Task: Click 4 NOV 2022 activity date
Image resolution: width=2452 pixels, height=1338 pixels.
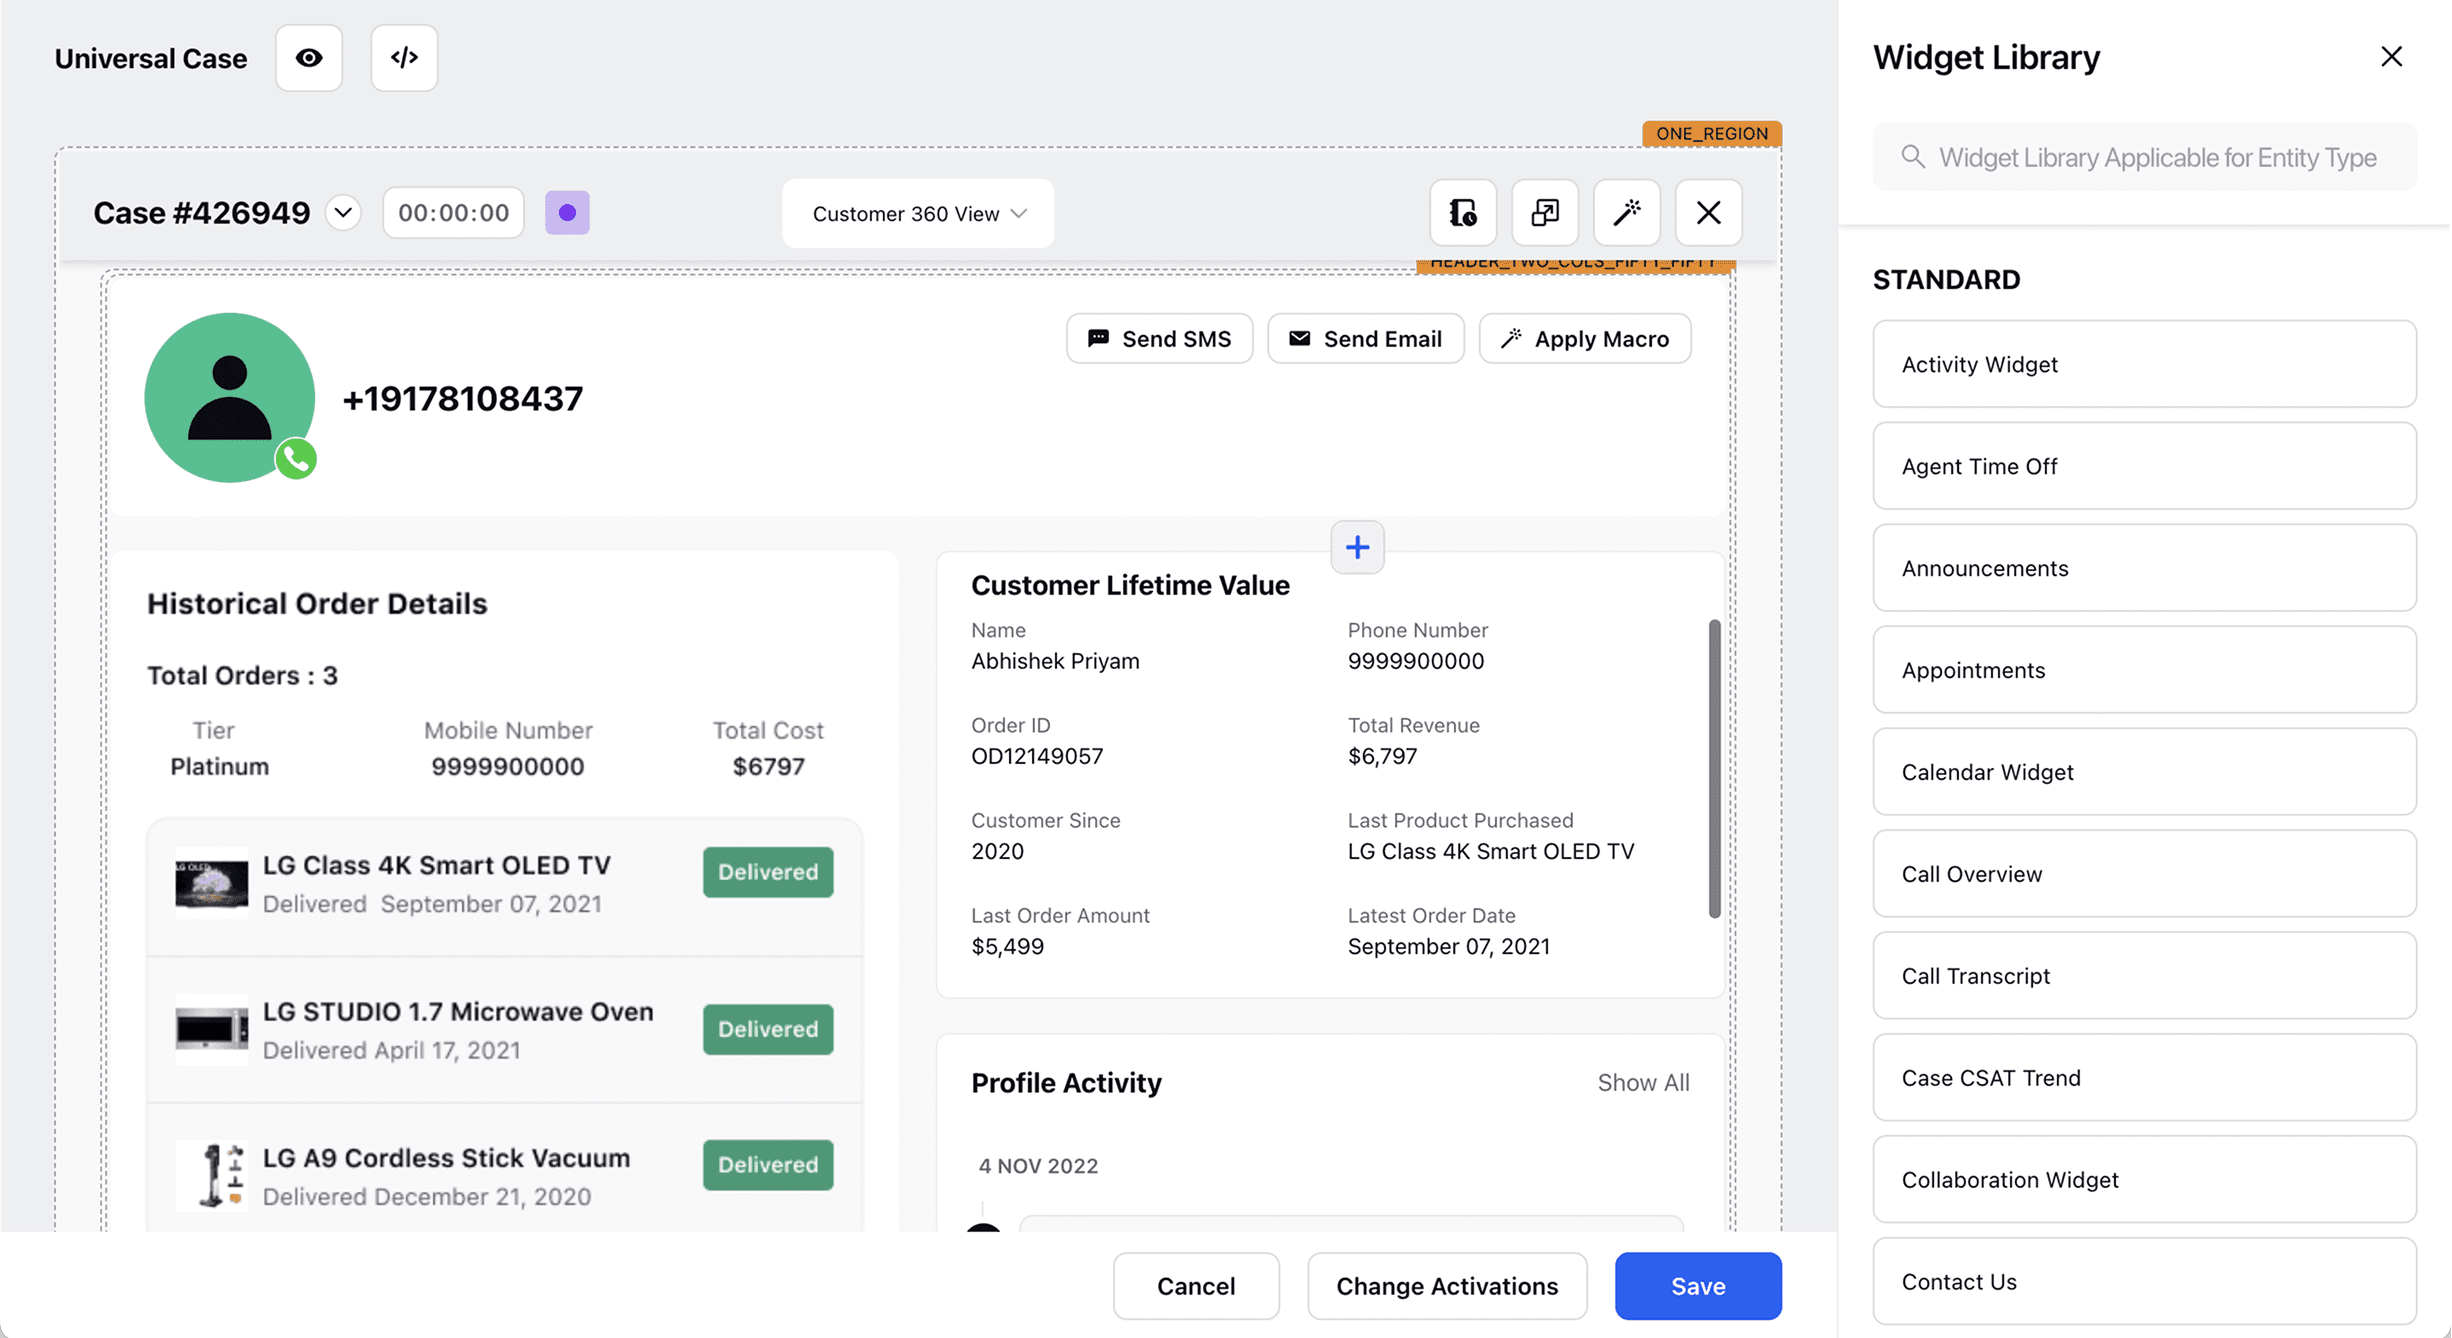Action: pos(1038,1166)
